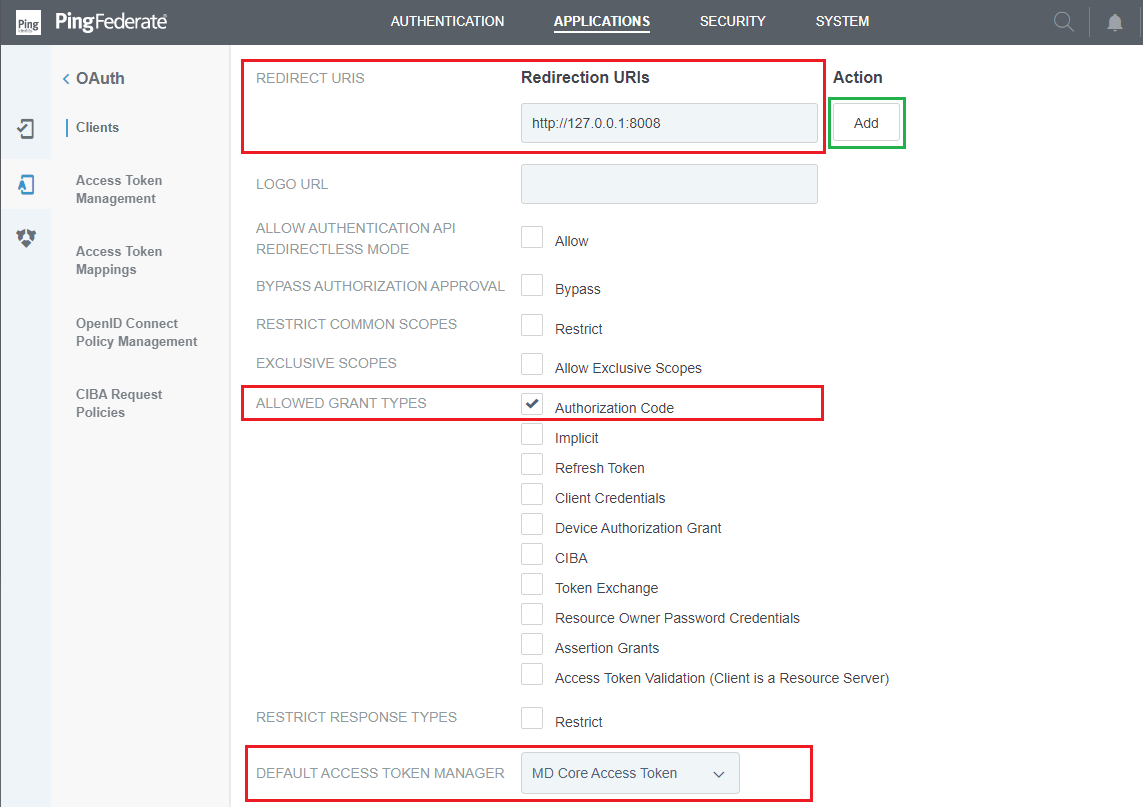Open CIBA Request Policies
The image size is (1143, 807).
click(119, 403)
